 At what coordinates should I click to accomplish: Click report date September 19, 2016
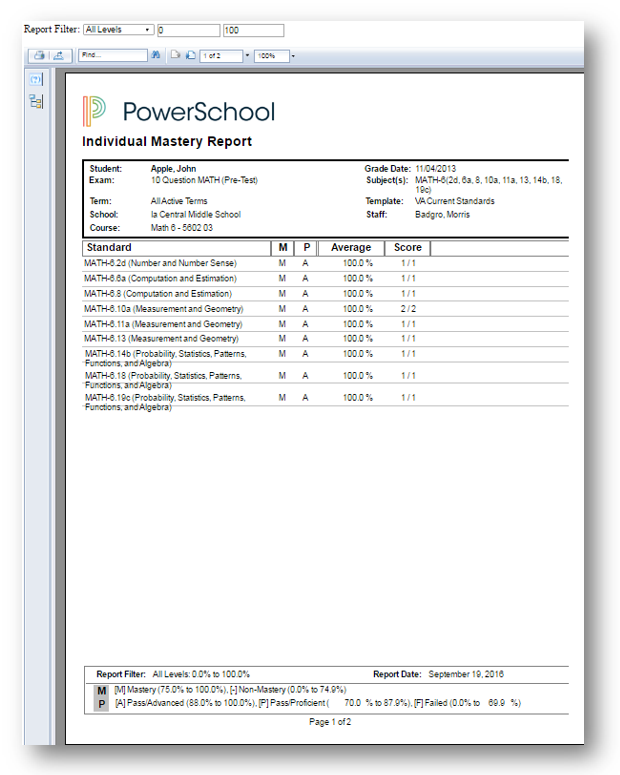tap(466, 674)
